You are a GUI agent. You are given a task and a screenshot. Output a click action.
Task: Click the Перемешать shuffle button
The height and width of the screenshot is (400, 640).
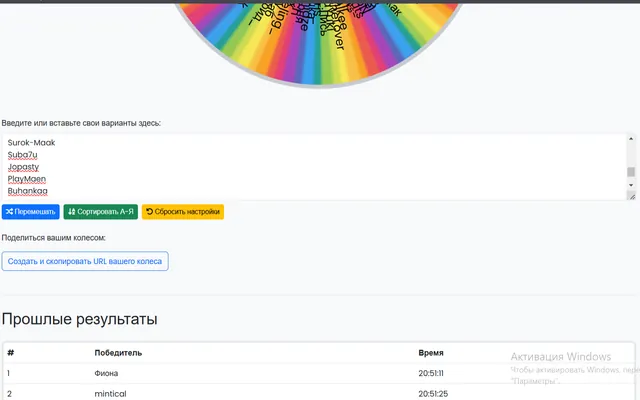tap(31, 211)
